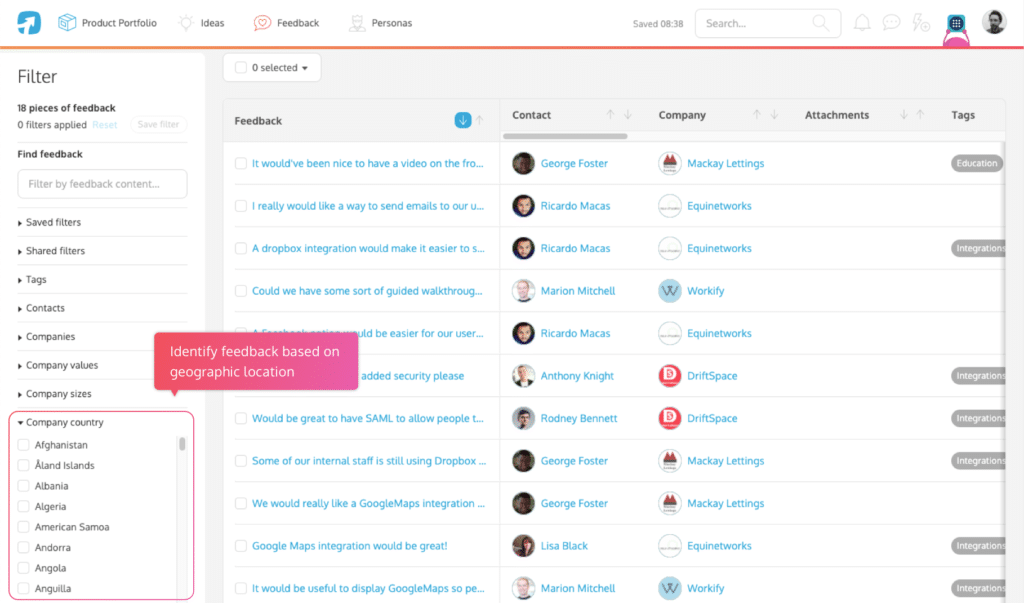Go to the Ideas tab
1024x603 pixels.
point(202,23)
